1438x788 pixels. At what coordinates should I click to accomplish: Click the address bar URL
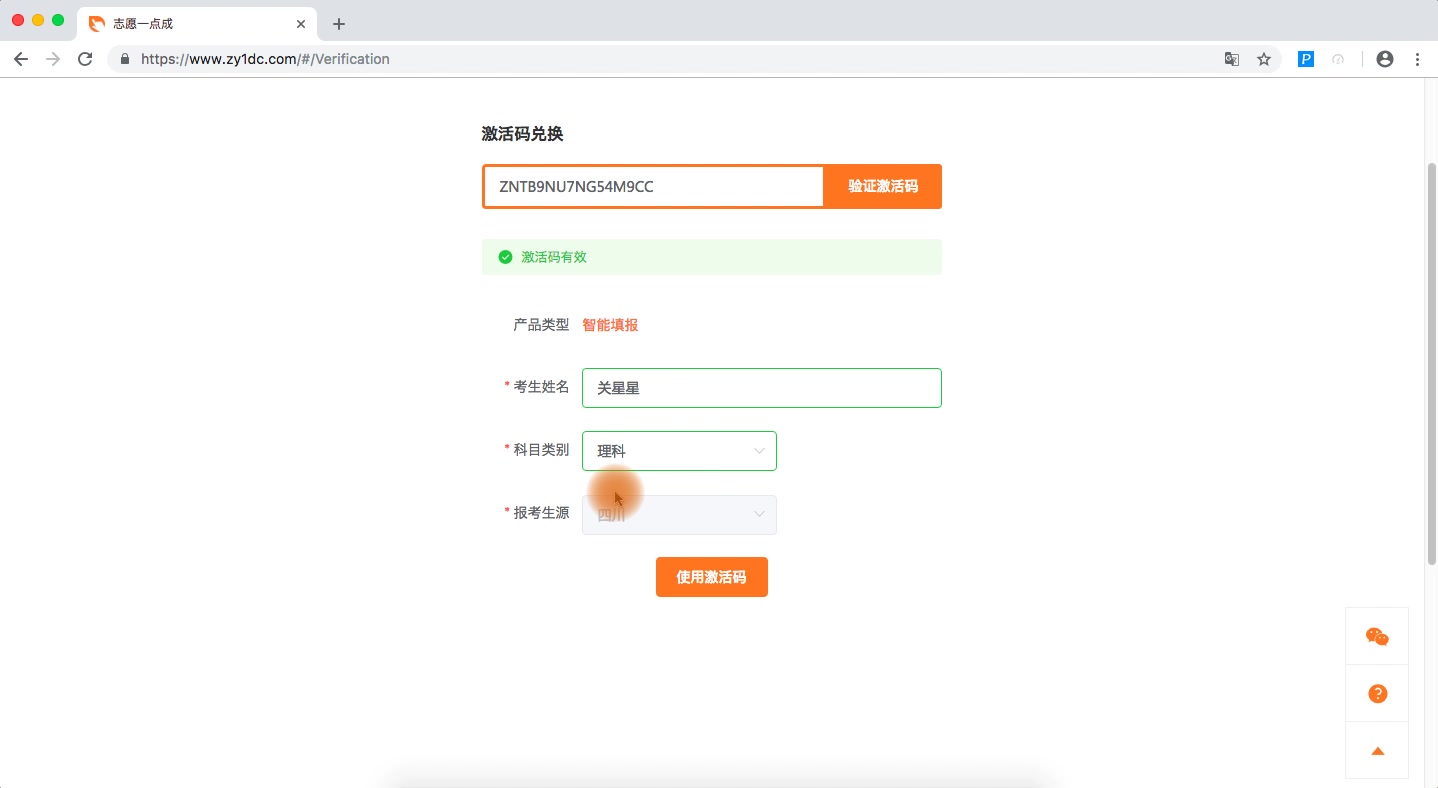point(265,59)
